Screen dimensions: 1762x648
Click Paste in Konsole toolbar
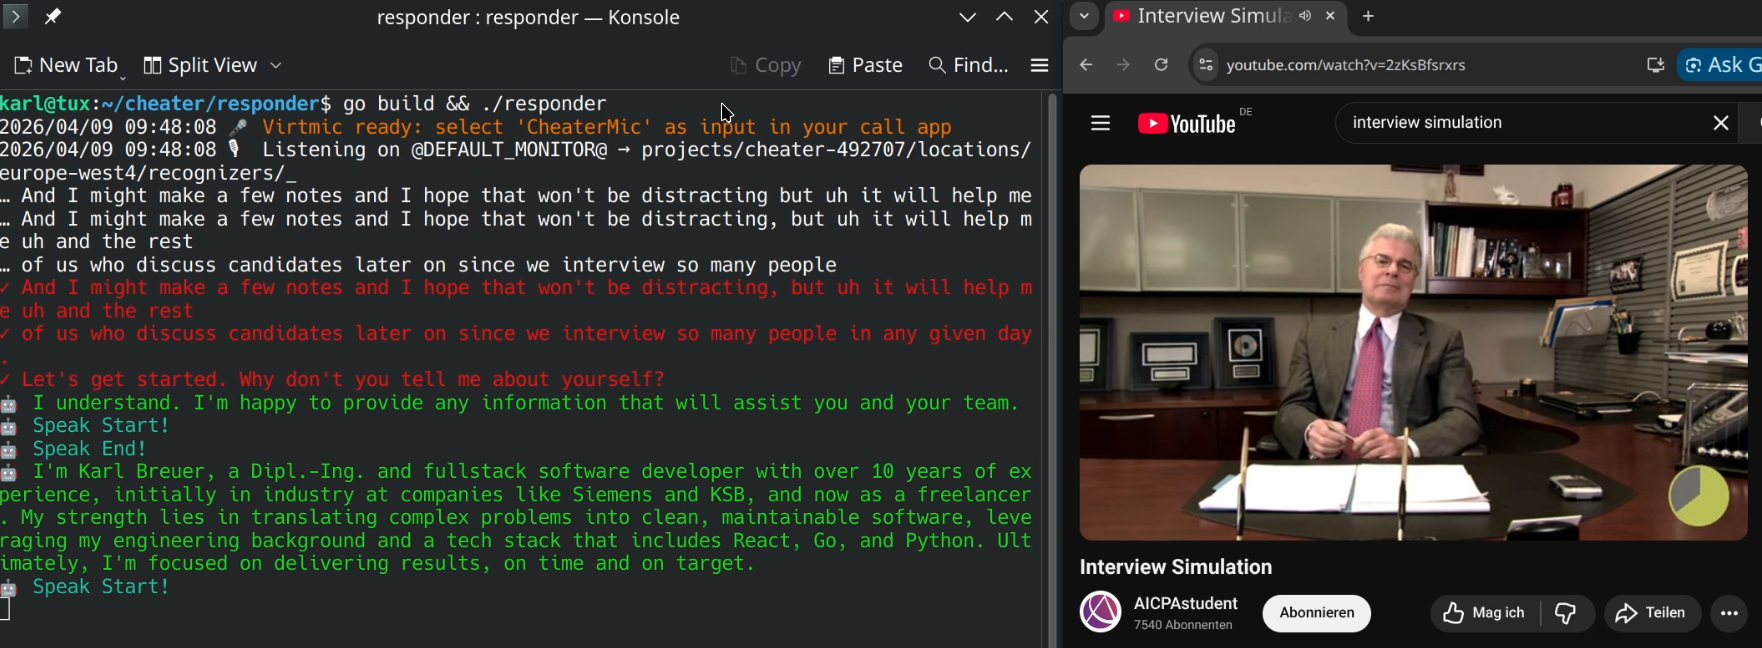pyautogui.click(x=865, y=65)
